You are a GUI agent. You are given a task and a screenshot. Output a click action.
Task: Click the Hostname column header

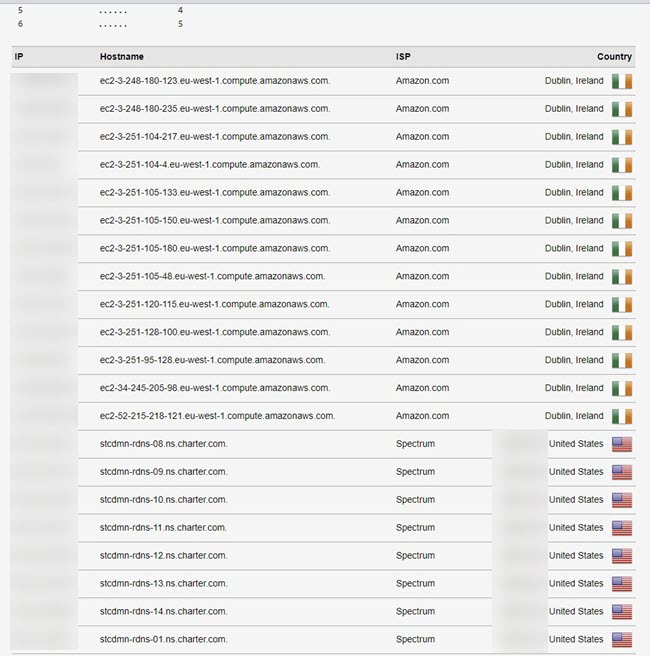tap(122, 56)
